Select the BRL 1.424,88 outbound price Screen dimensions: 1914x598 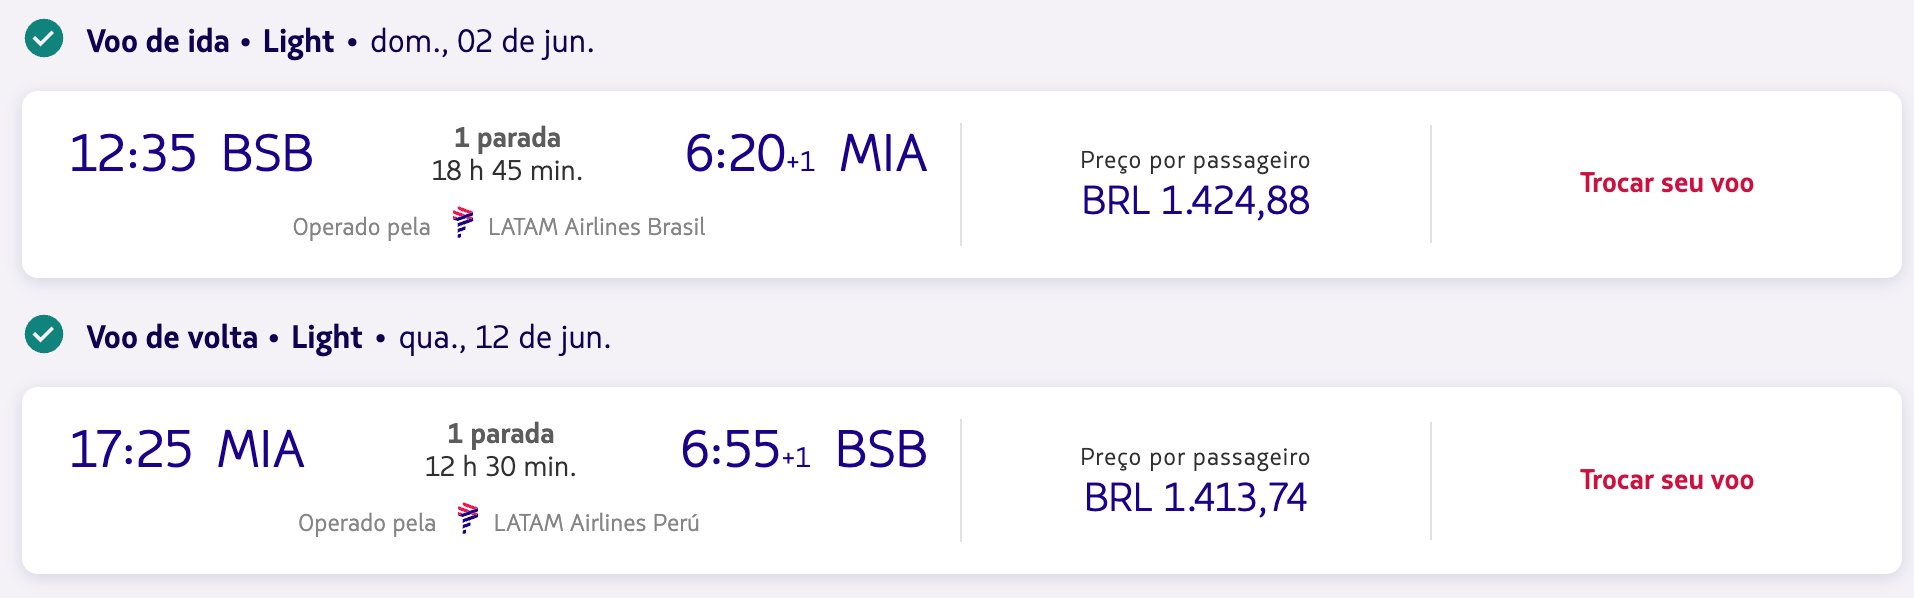coord(1195,201)
